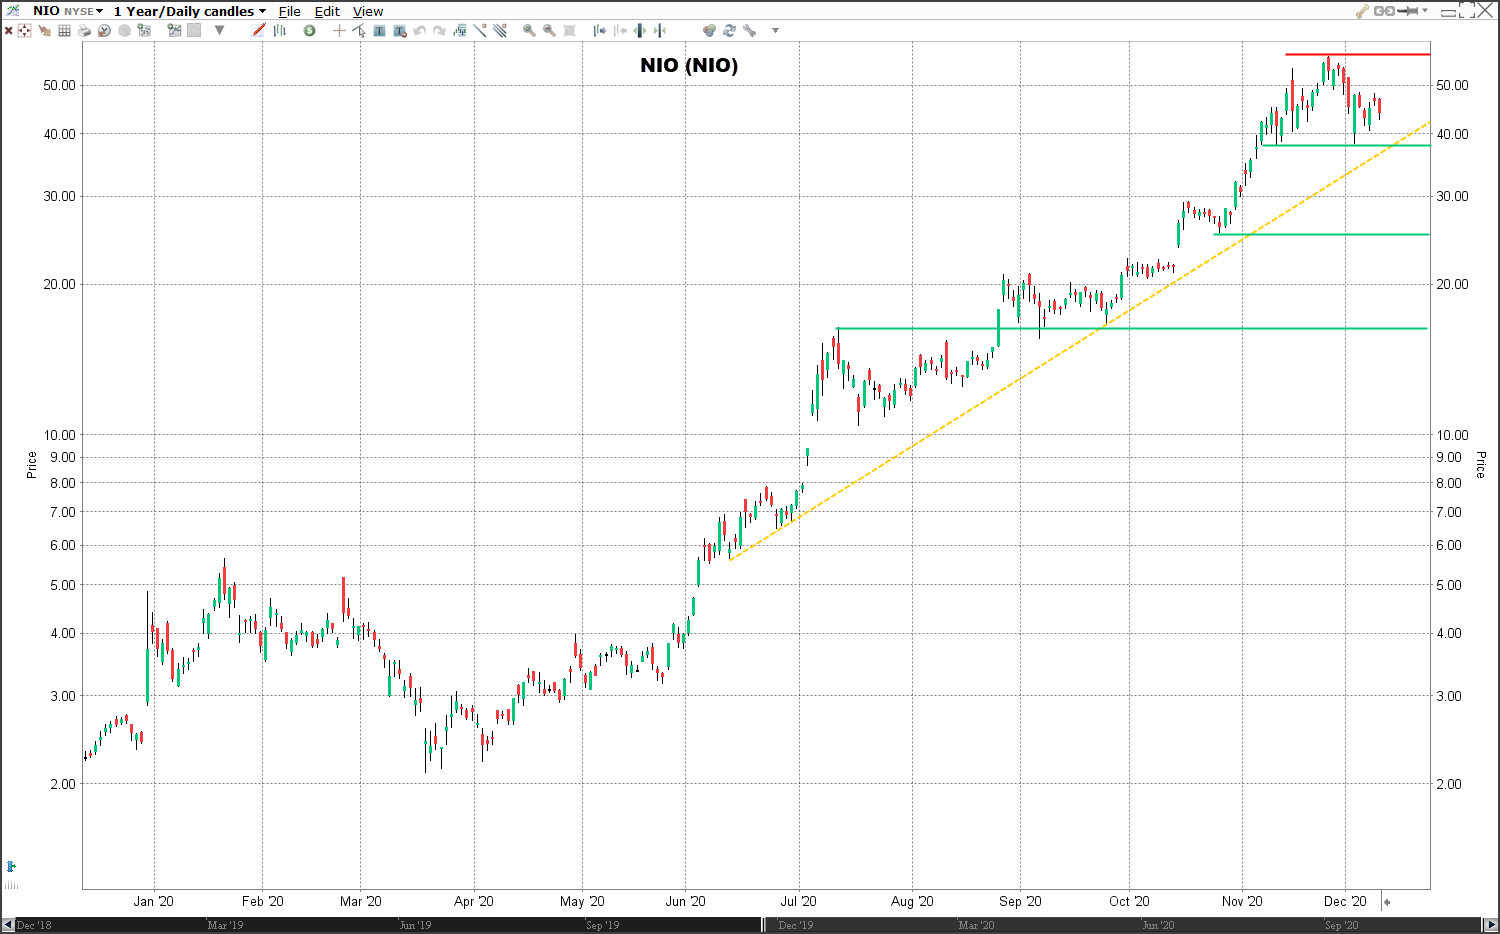Click the undo arrow icon

pyautogui.click(x=420, y=31)
